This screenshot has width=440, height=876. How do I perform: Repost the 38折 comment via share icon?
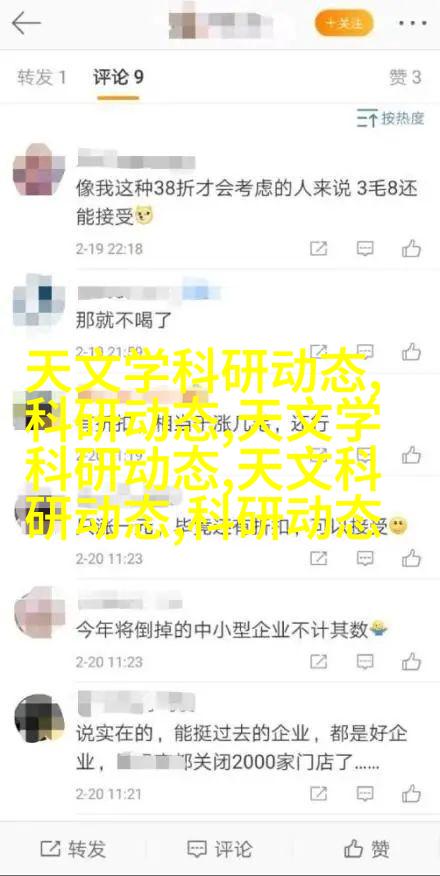click(x=319, y=249)
